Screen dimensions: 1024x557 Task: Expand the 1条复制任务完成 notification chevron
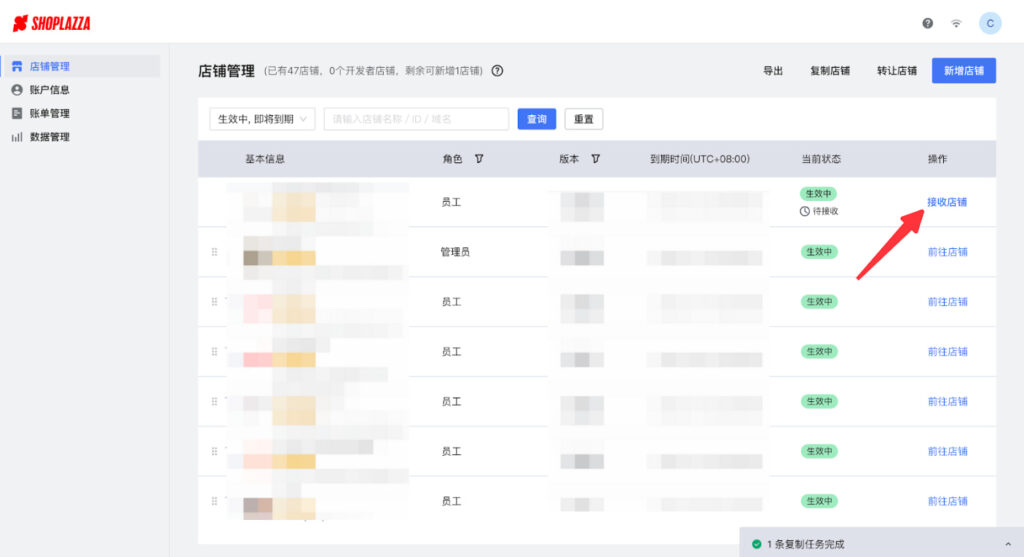(1008, 544)
